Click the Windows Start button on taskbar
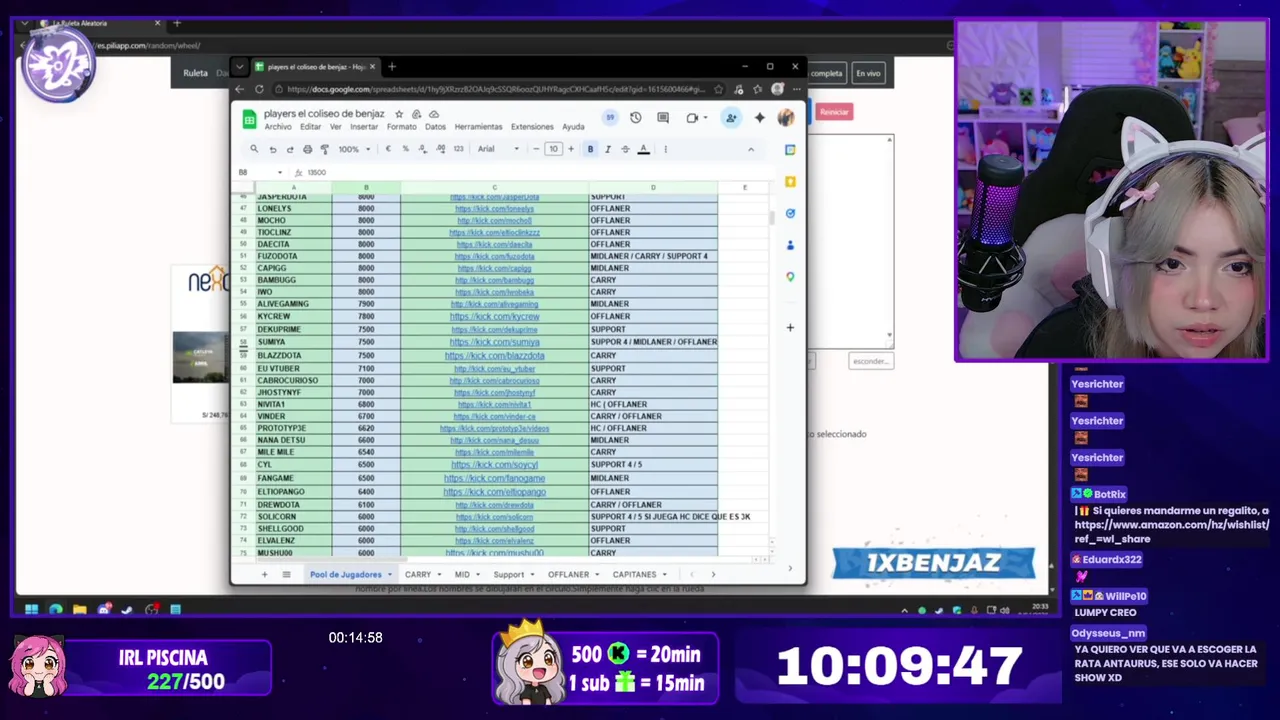This screenshot has height=720, width=1280. [x=31, y=609]
